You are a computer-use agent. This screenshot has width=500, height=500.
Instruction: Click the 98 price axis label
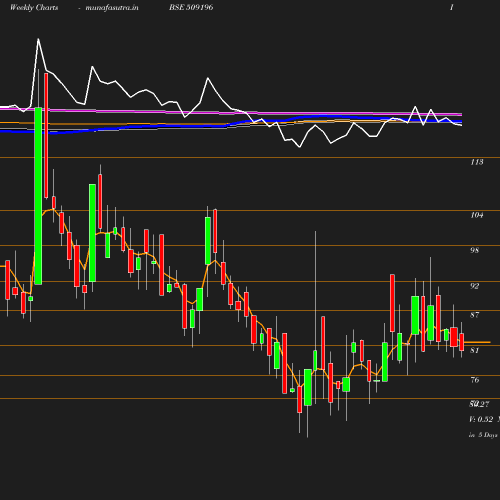tap(474, 250)
